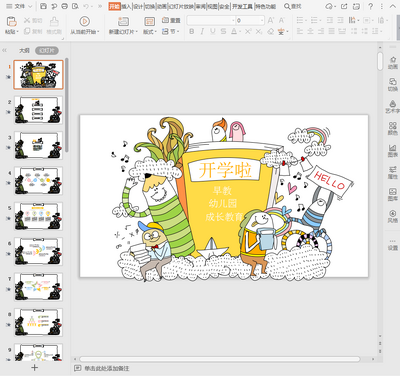
Task: Expand the 从当前开始 slideshow dropdown
Action: [99, 32]
